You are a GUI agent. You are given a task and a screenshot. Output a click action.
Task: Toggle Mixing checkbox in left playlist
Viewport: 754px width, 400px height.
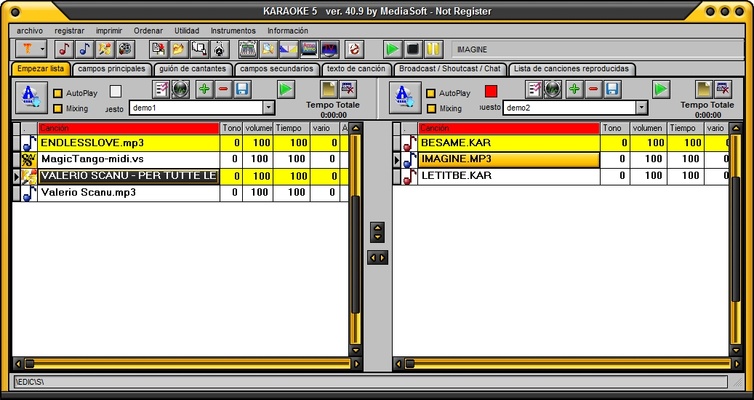58,108
